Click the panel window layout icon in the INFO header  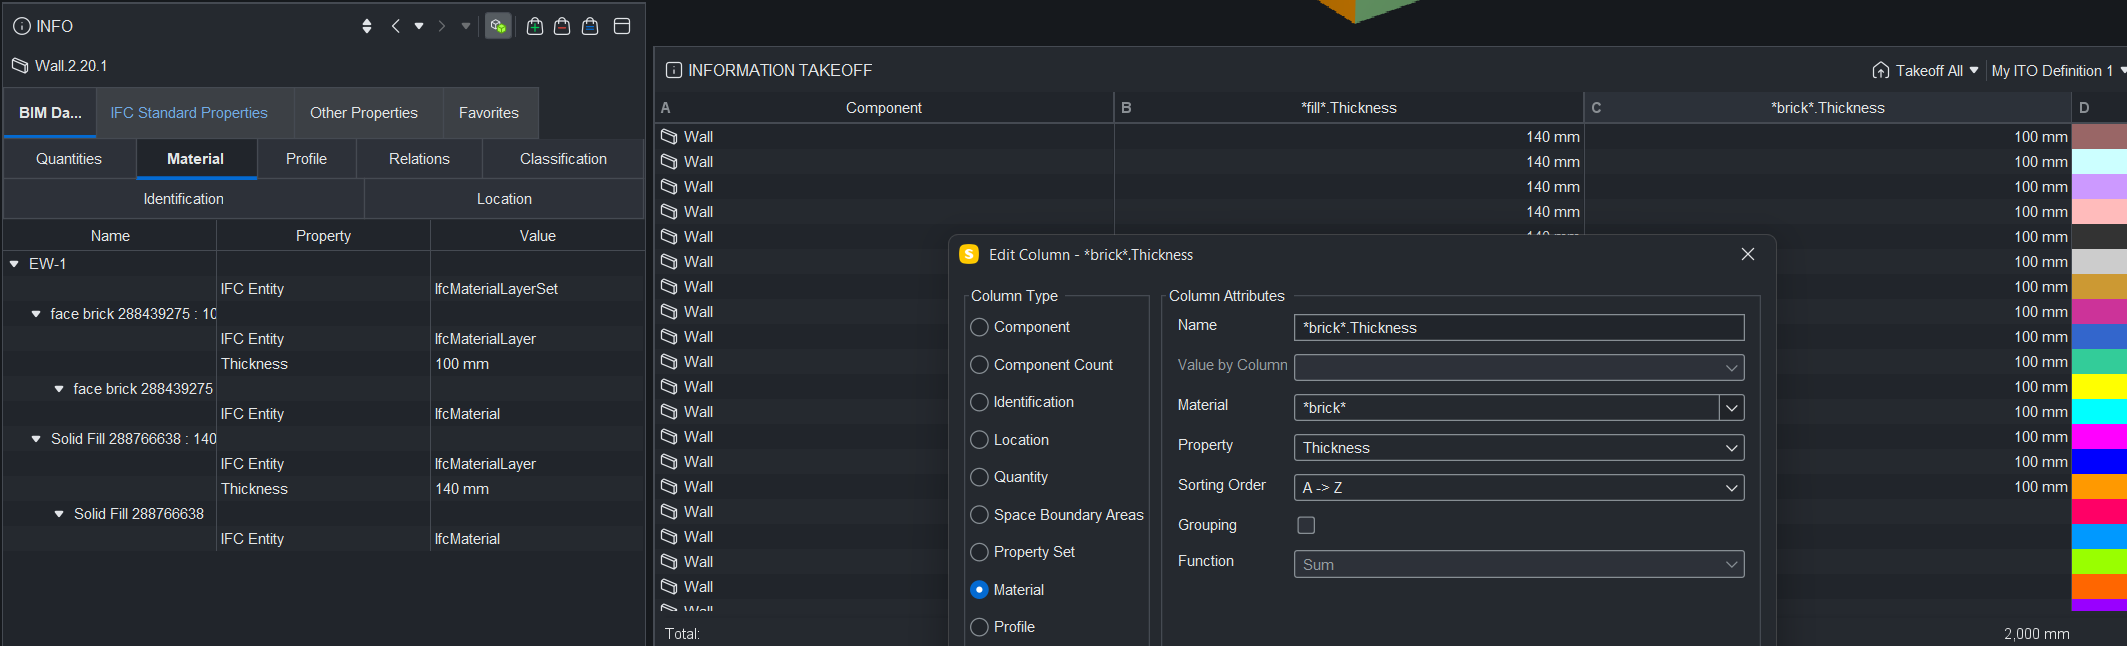[622, 26]
